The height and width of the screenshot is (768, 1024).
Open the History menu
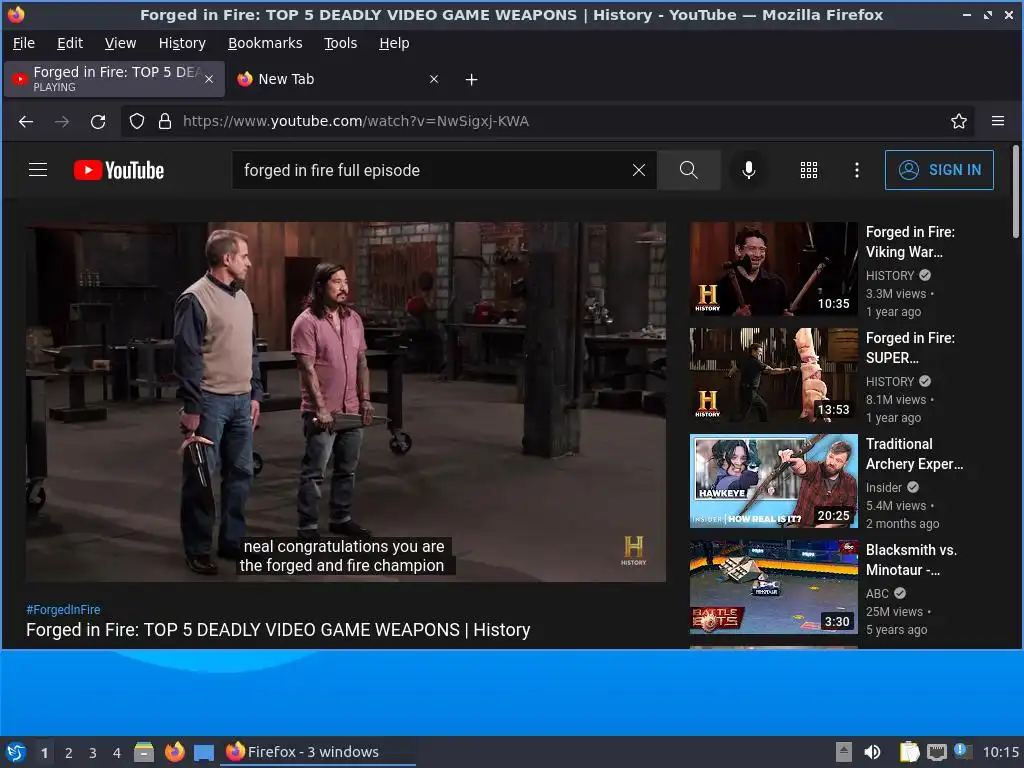[182, 43]
